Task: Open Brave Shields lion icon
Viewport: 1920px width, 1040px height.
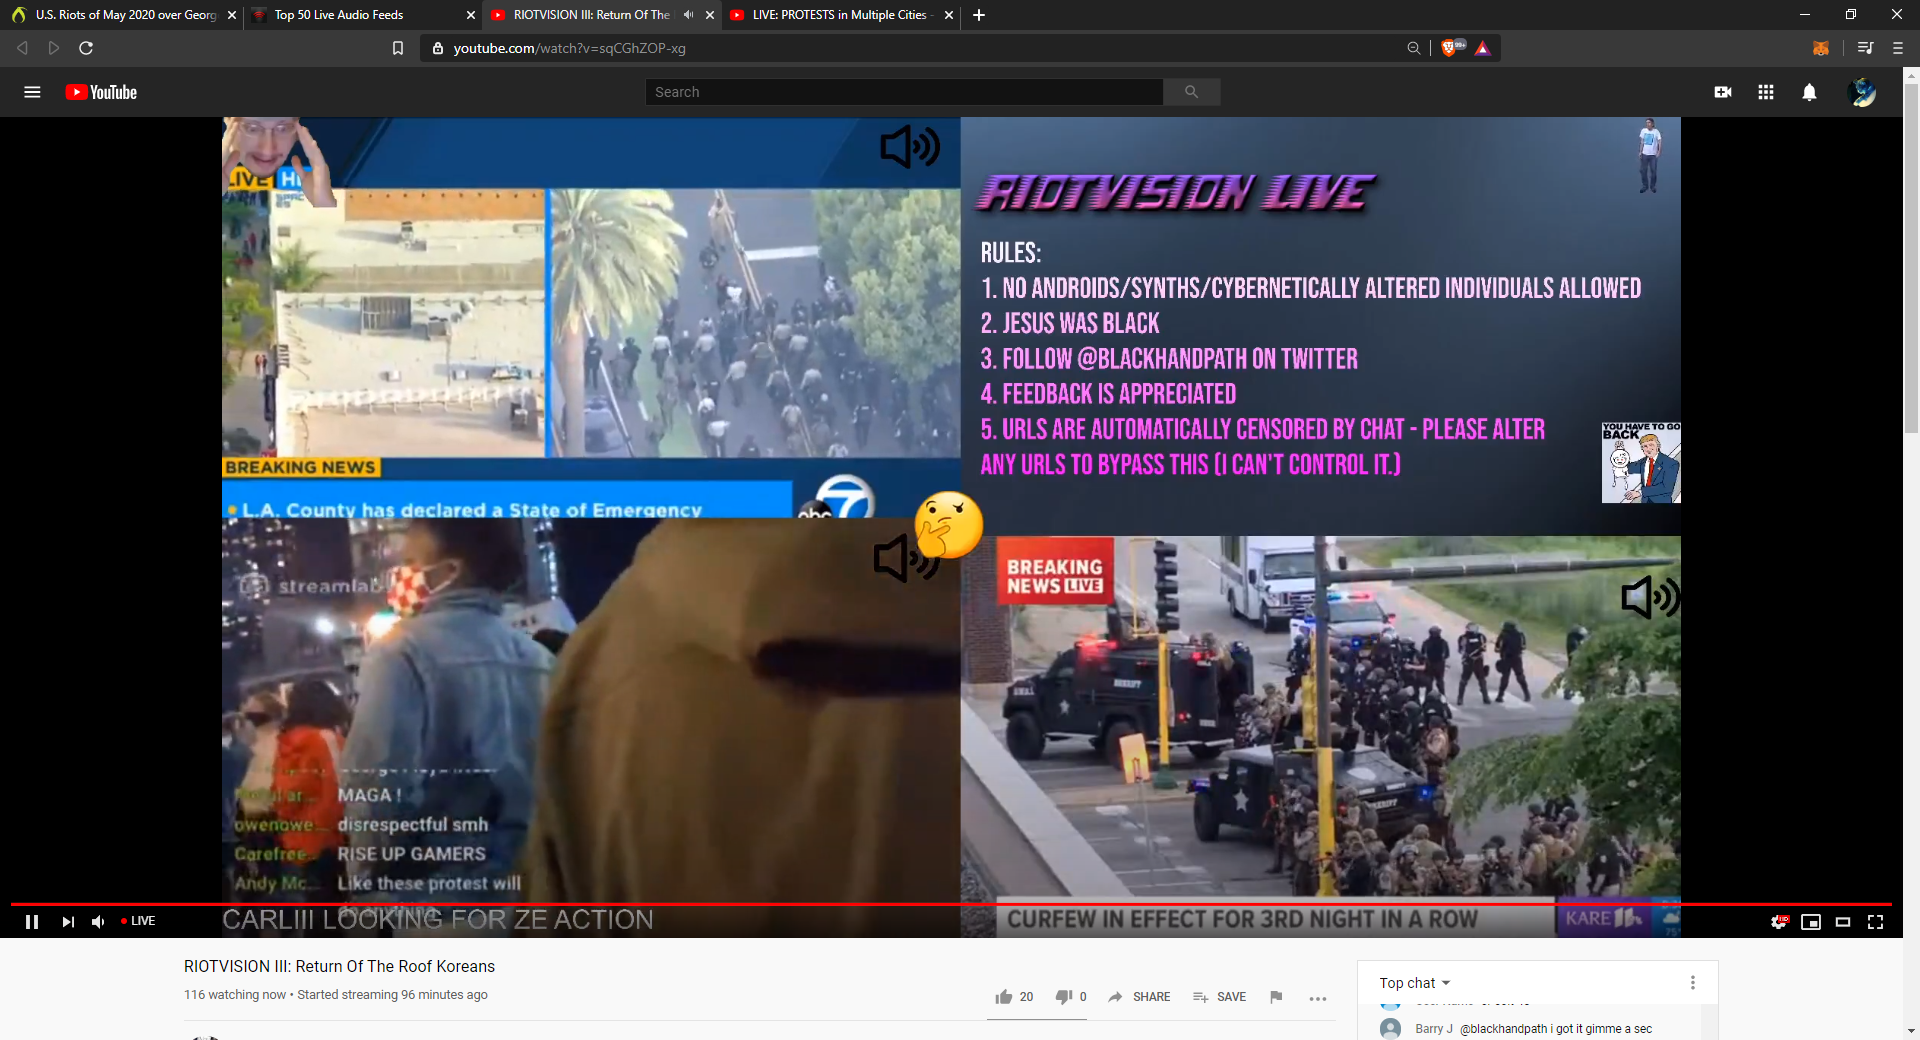Action: click(x=1452, y=48)
